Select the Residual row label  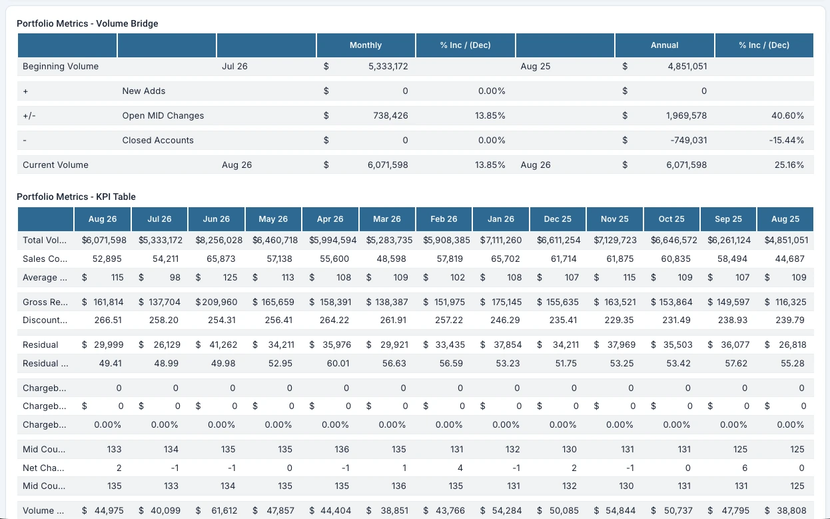point(40,345)
